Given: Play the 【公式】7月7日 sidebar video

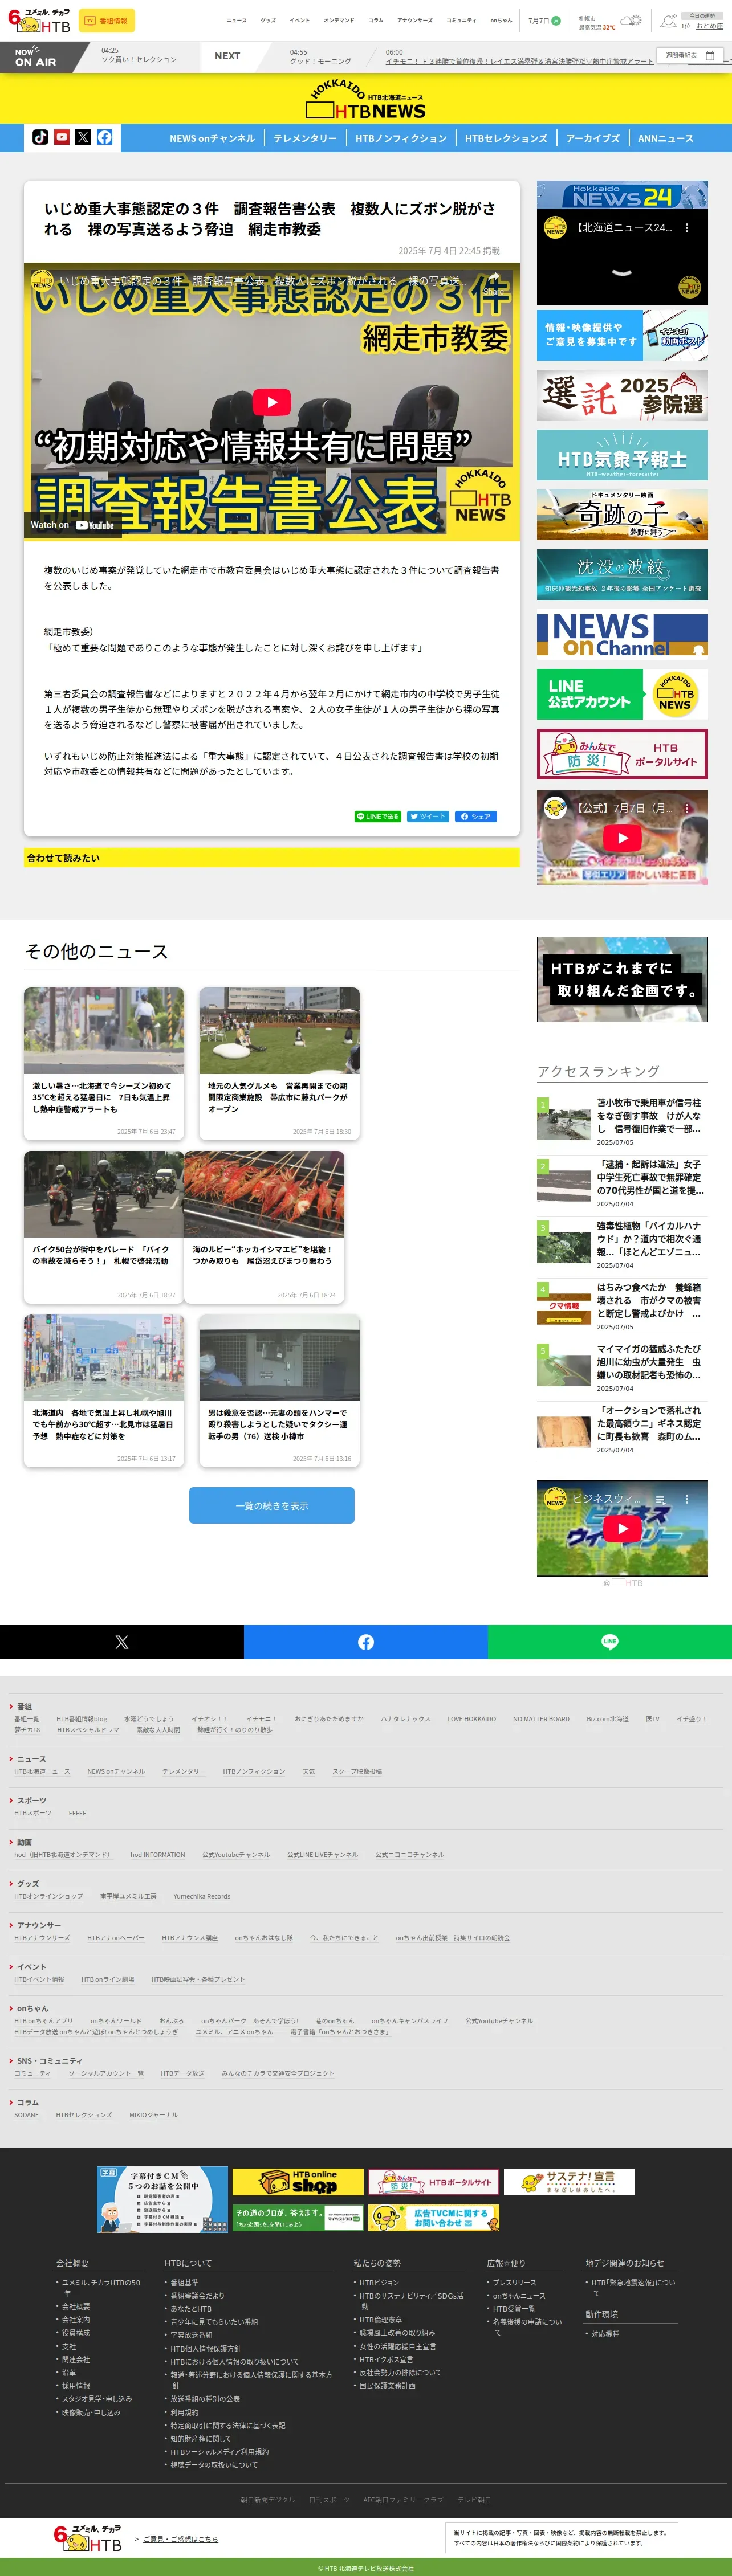Looking at the screenshot, I should click(x=622, y=838).
